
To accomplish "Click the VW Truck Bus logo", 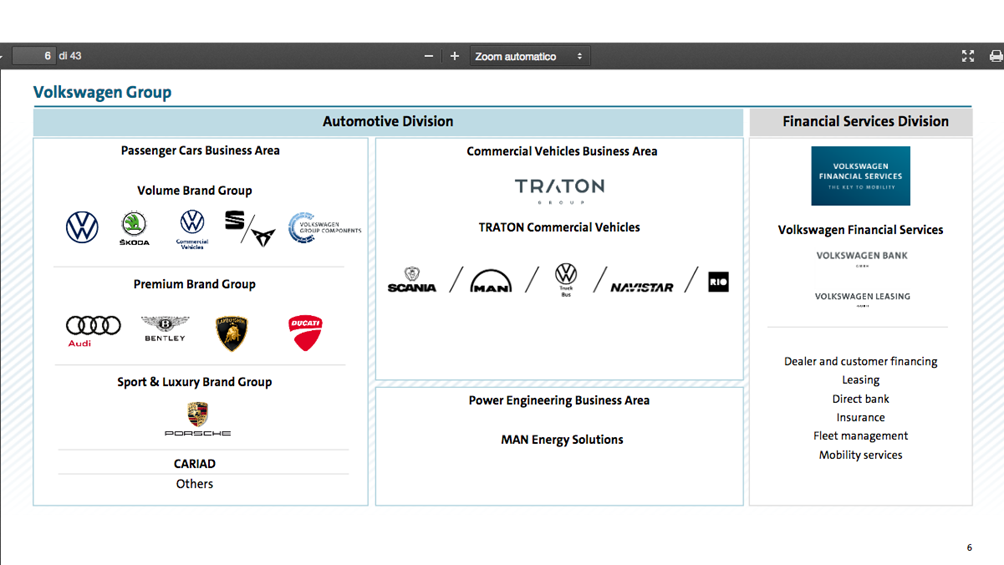I will tap(566, 280).
